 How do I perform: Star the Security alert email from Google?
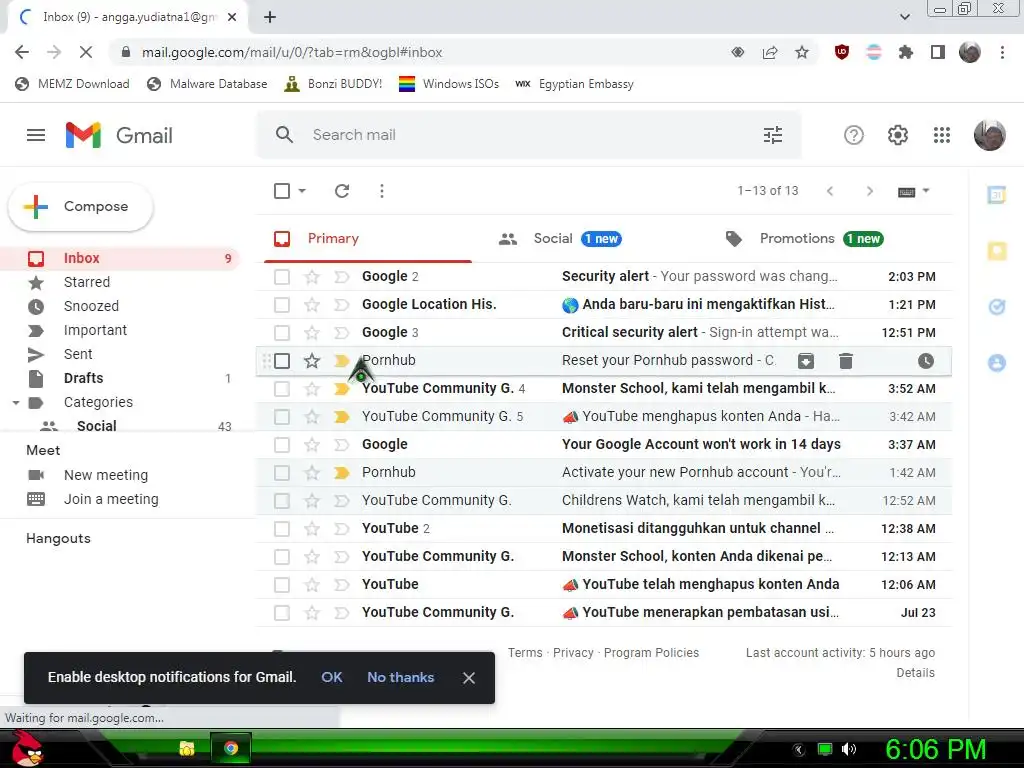pyautogui.click(x=312, y=277)
